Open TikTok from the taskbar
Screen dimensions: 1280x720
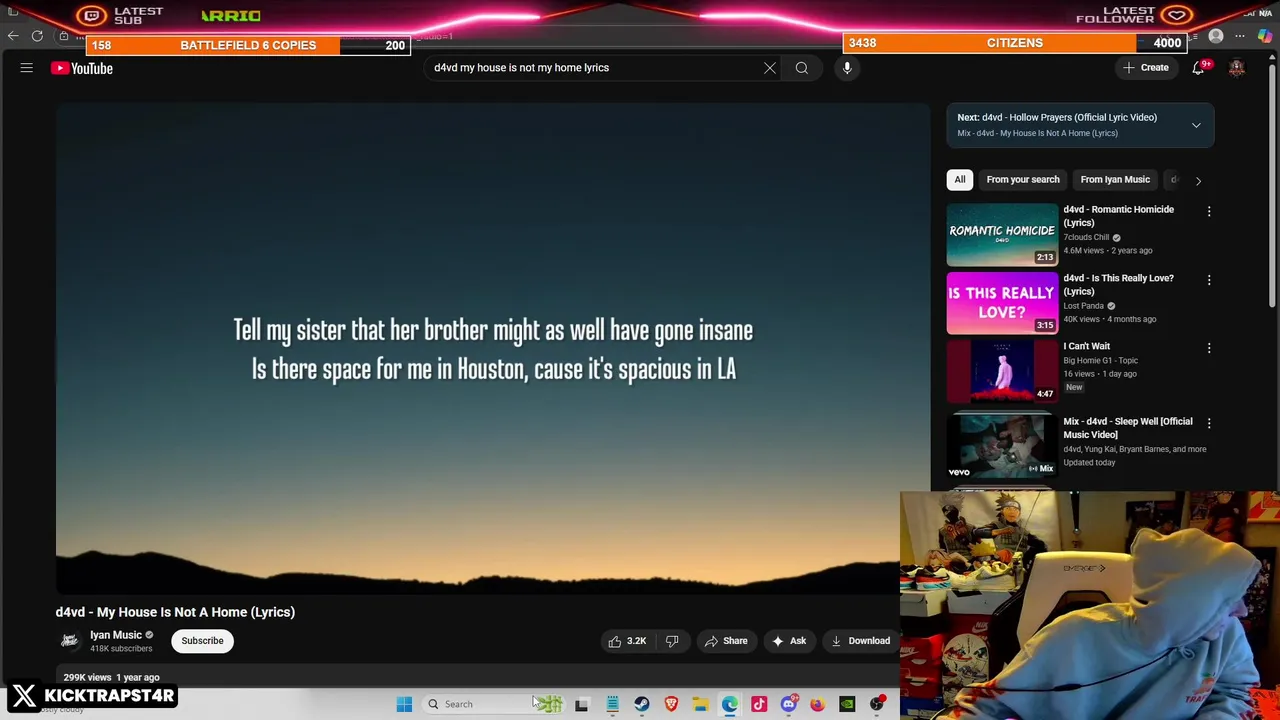tap(759, 704)
